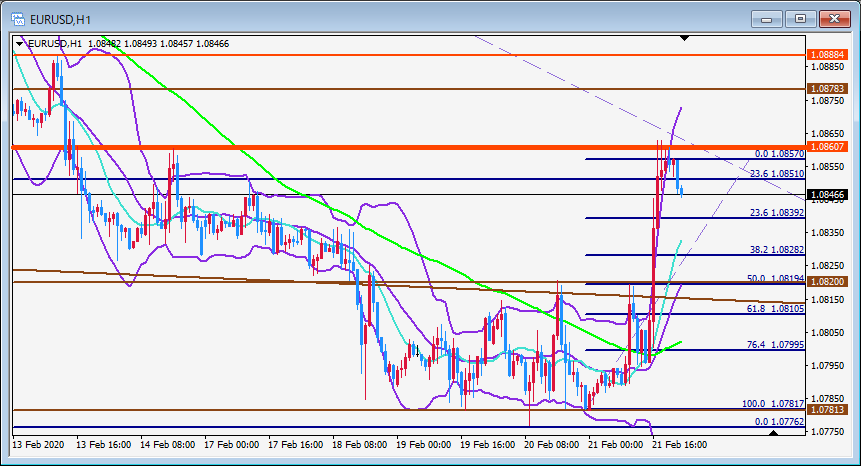Screen dimensions: 861x466
Task: Click the 0.0 1.07762 Fibonacci label
Action: tap(779, 422)
